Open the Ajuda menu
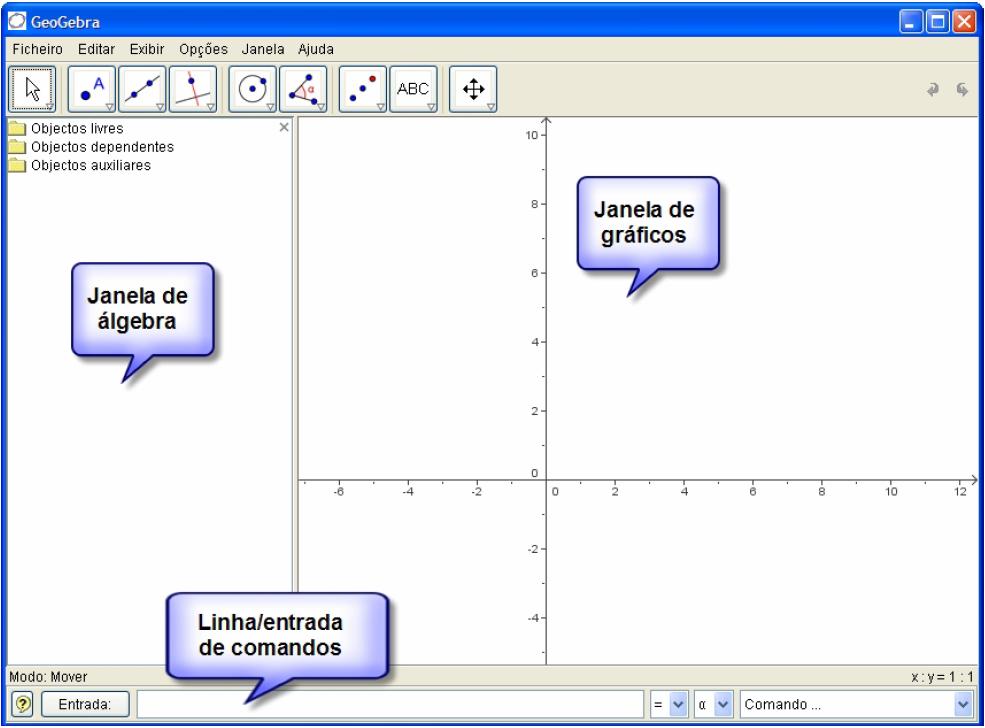Screen dimensions: 985x728 [316, 49]
